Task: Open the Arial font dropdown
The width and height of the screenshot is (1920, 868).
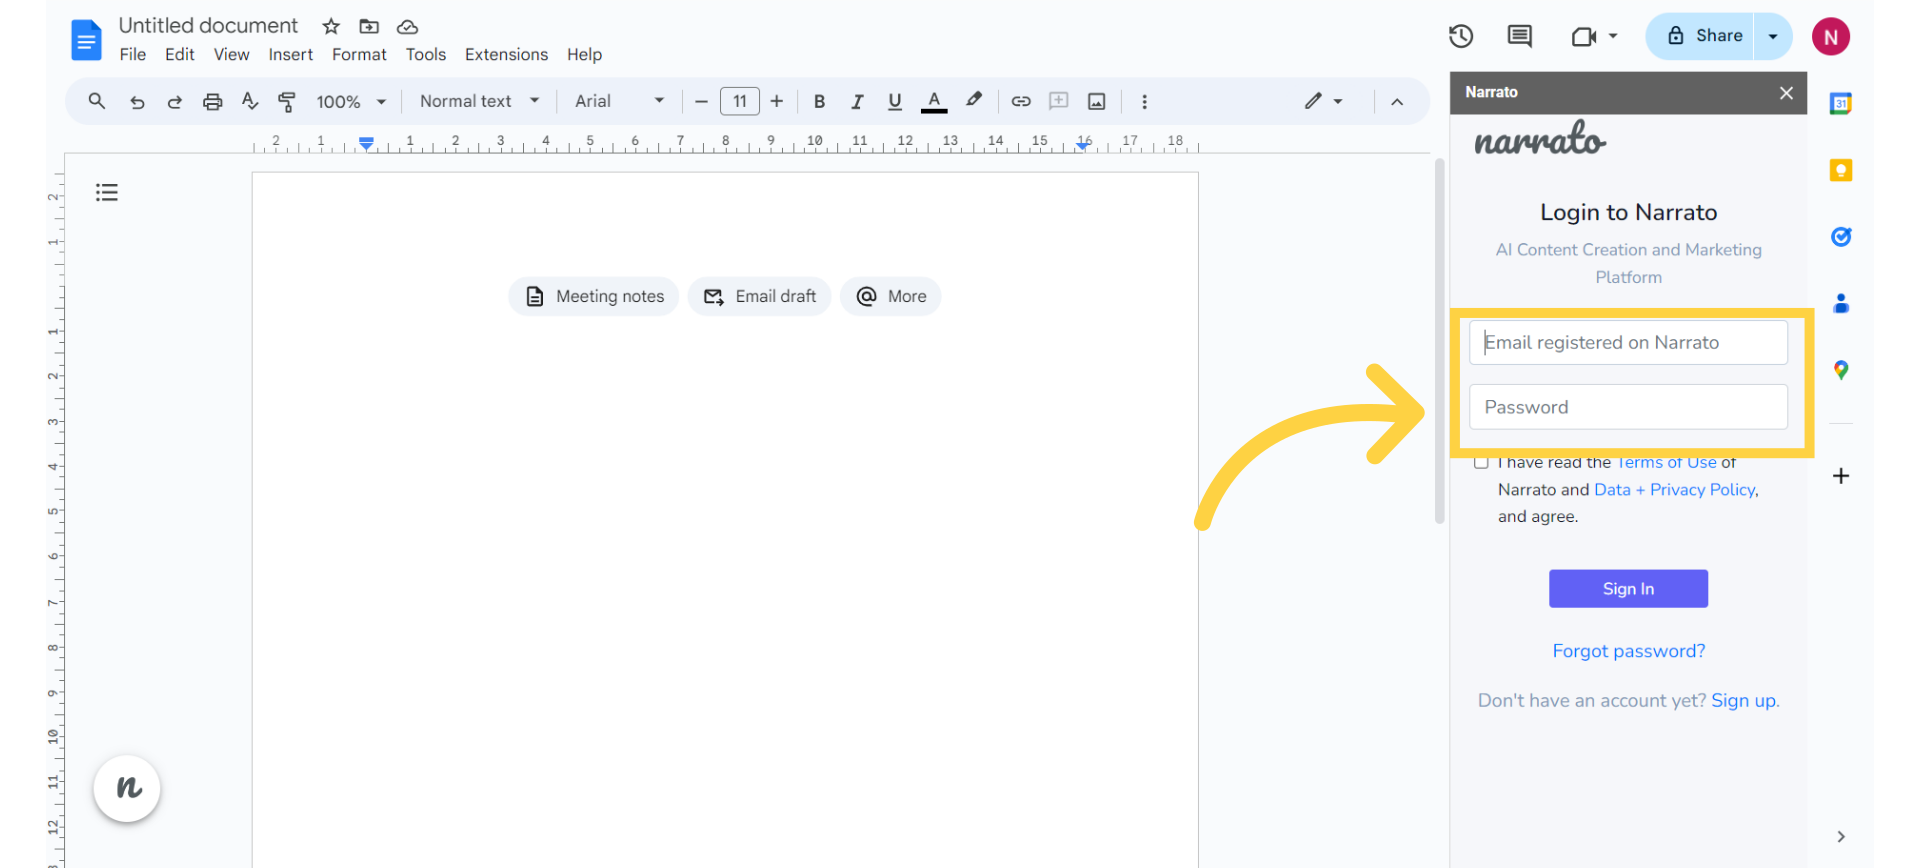Action: (620, 101)
